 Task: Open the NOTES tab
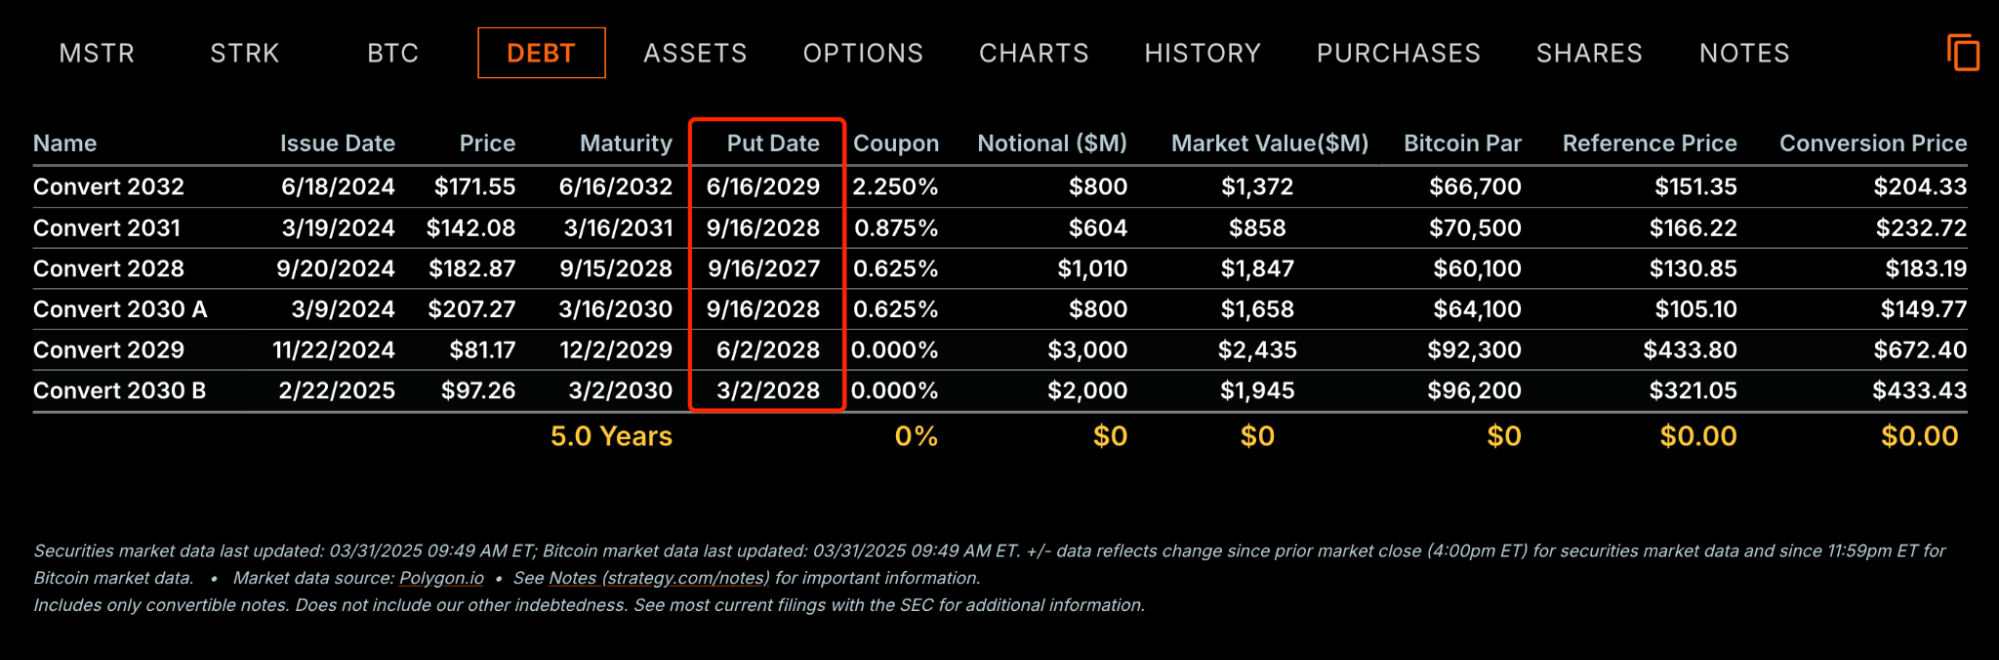(1744, 53)
